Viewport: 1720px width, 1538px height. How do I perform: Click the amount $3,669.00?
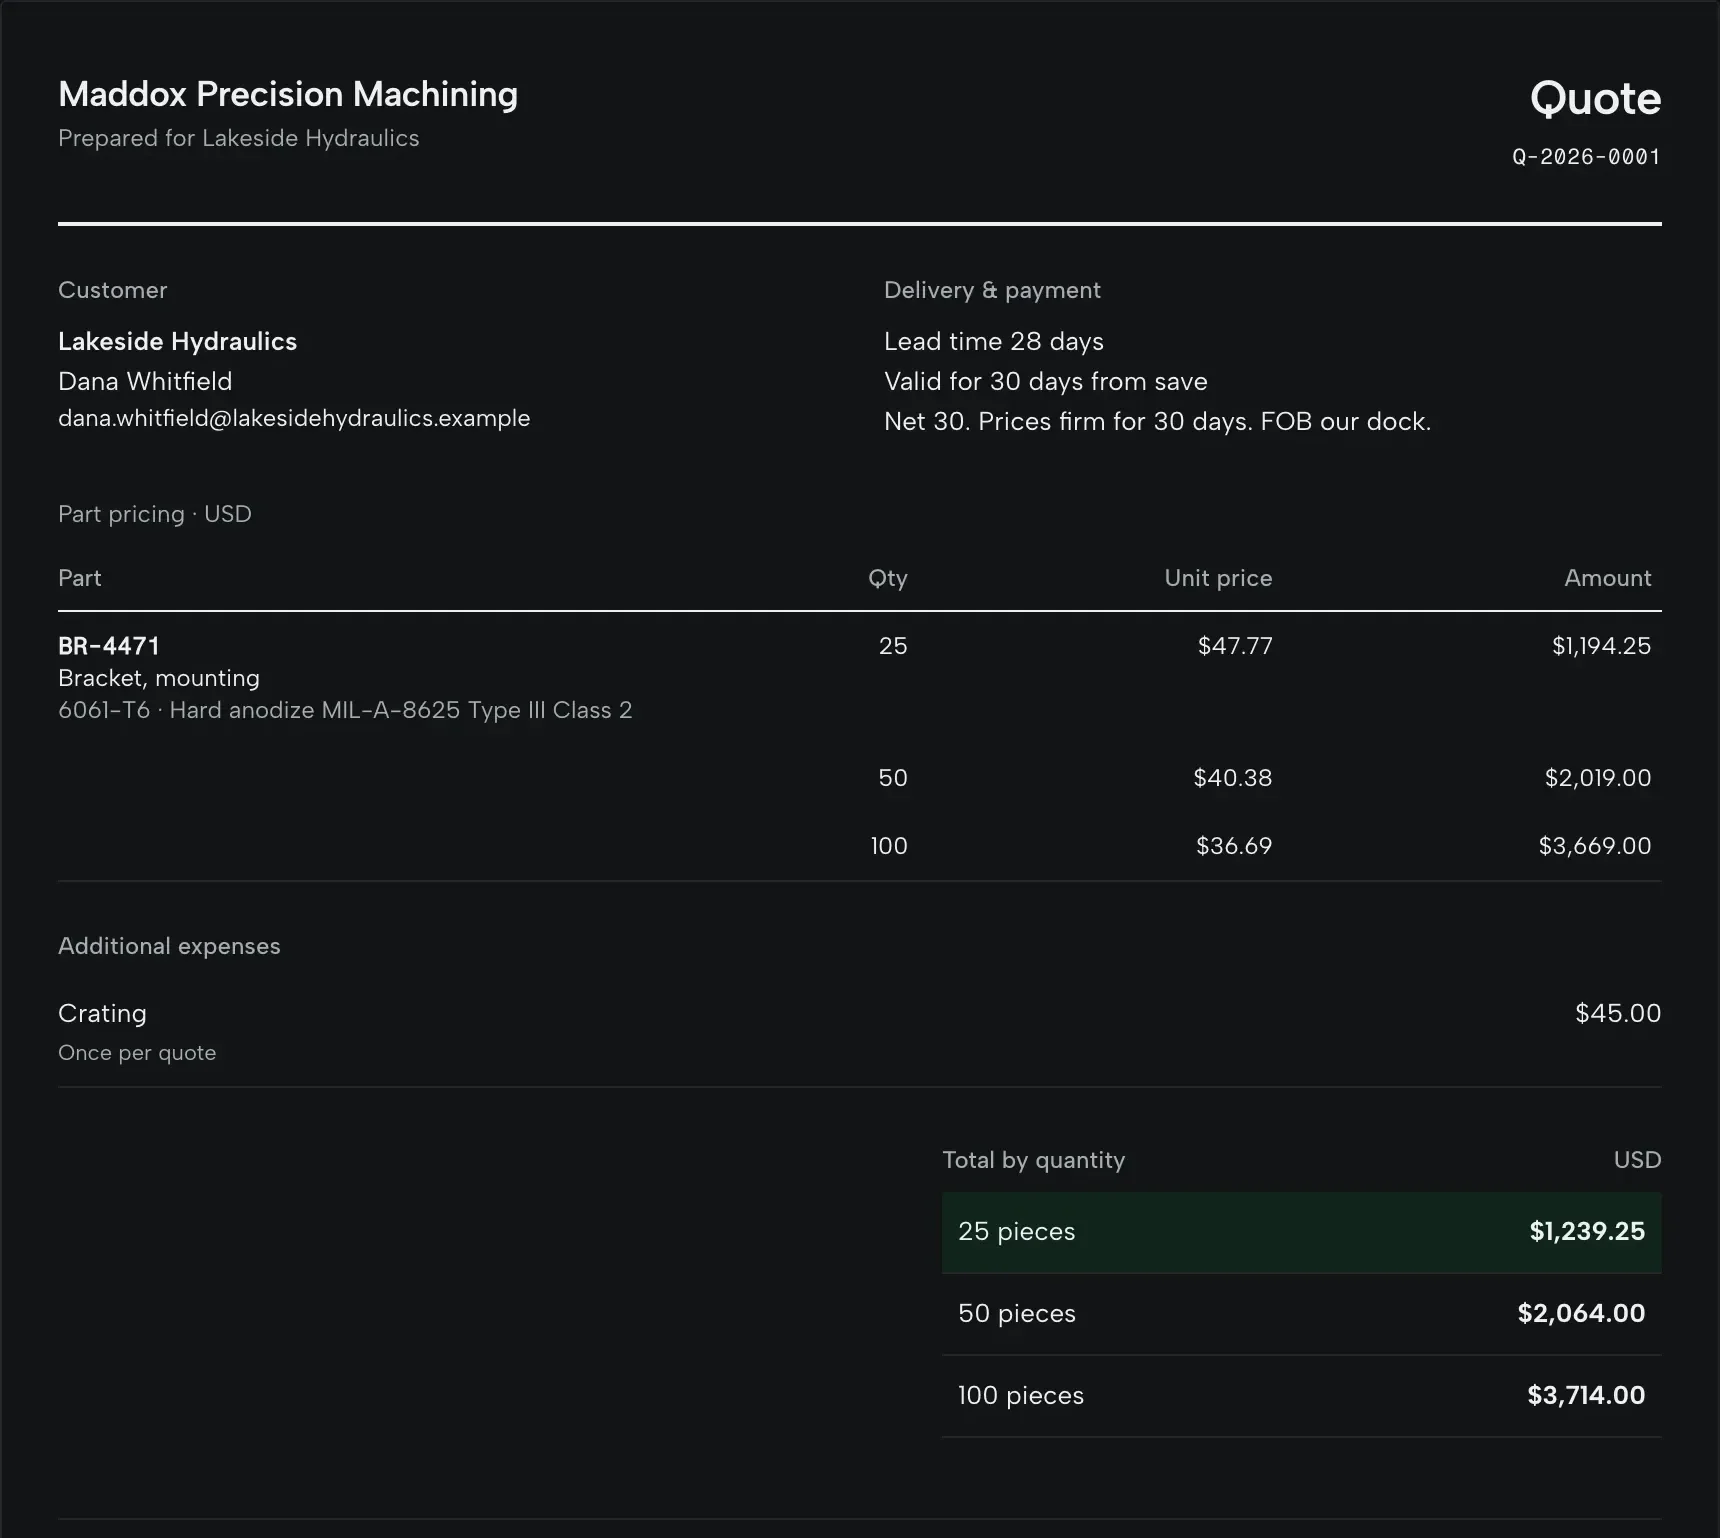pos(1595,846)
